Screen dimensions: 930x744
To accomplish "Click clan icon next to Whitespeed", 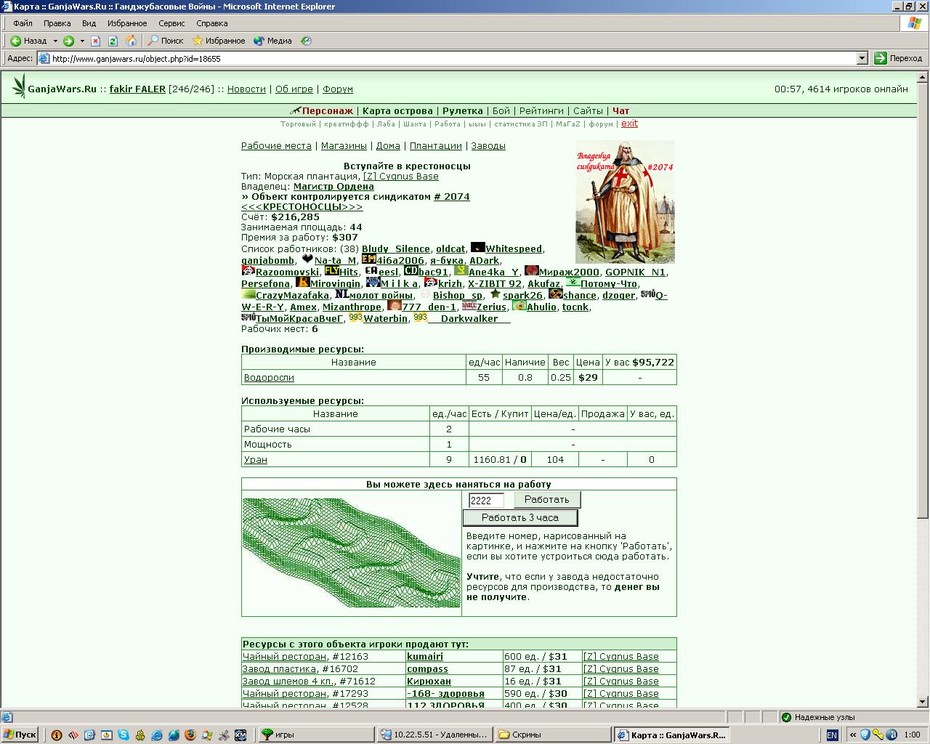I will [477, 247].
